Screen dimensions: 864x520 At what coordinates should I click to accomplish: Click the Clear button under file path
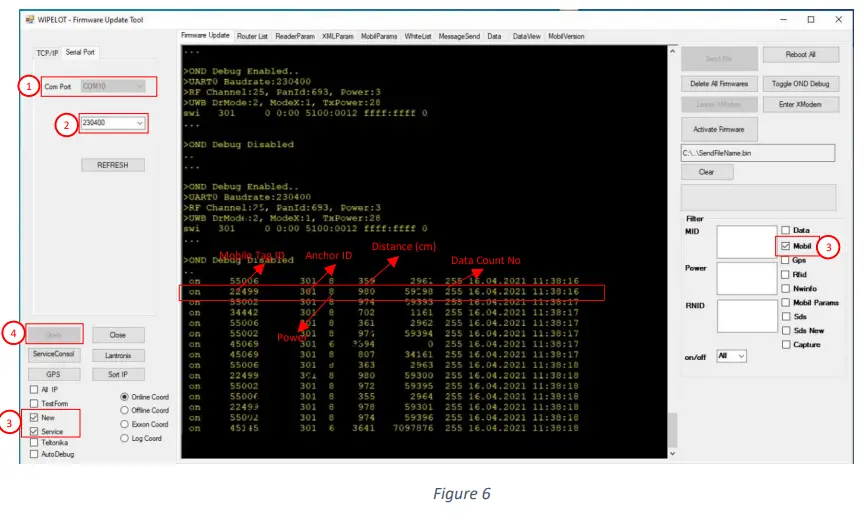[707, 172]
